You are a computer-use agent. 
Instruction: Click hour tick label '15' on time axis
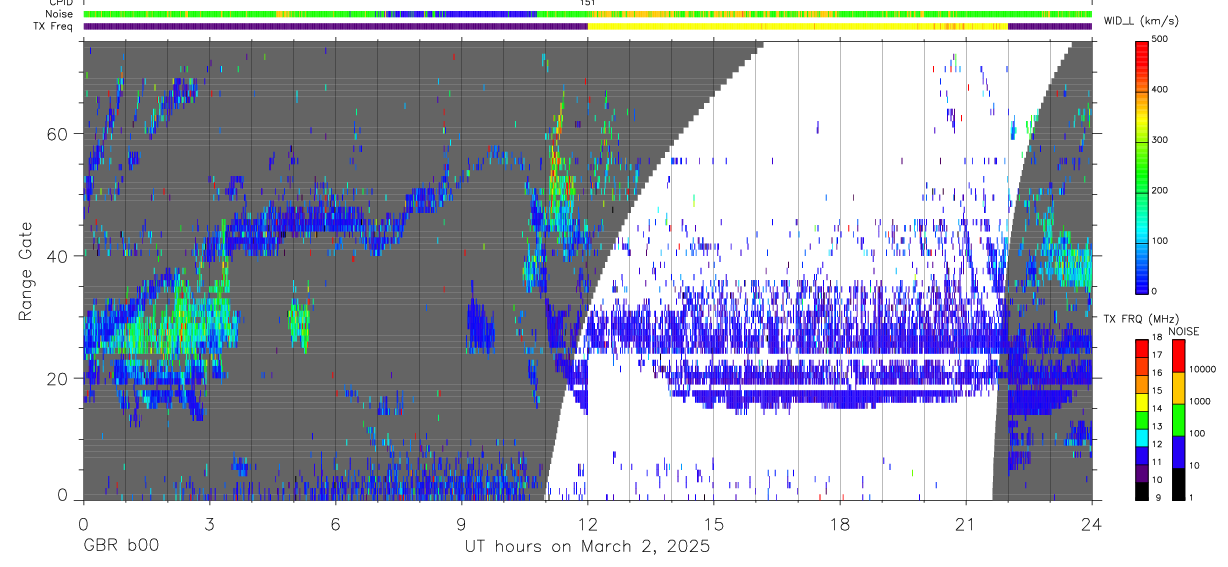click(713, 523)
